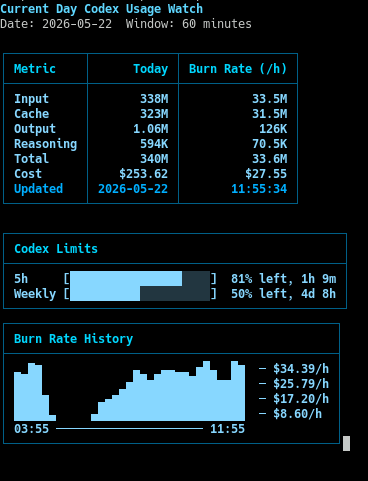Click the Updated date 2026-05-22 cell
The width and height of the screenshot is (368, 481).
(x=133, y=189)
